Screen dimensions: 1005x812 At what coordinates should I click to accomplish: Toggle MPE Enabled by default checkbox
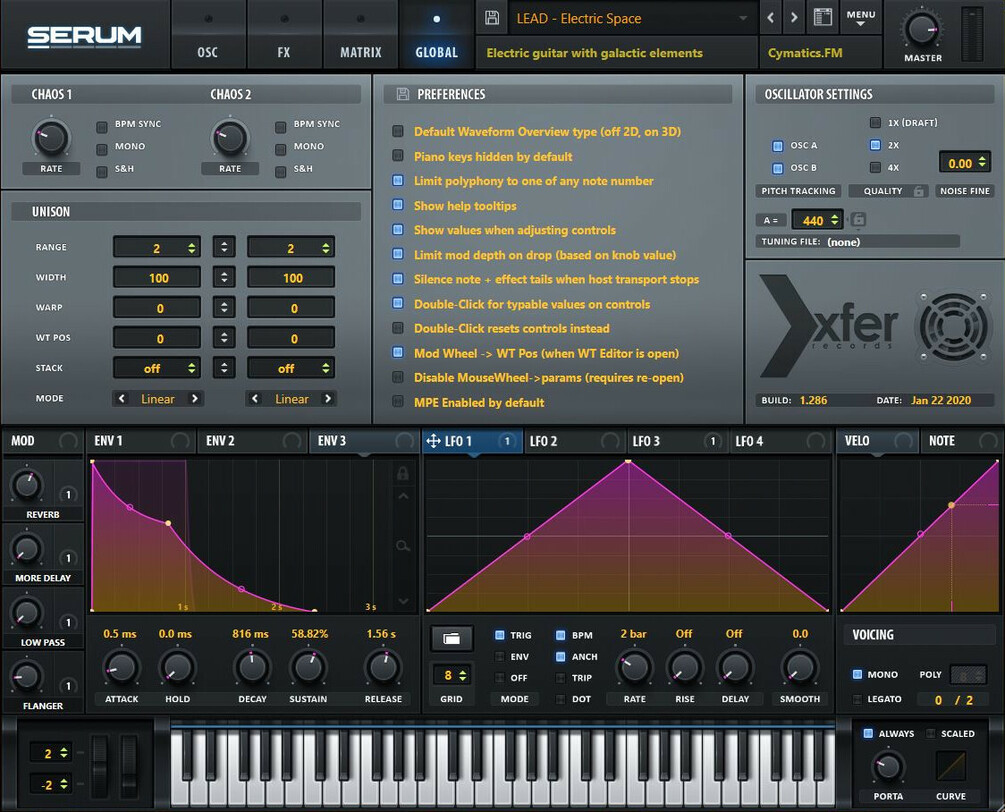tap(397, 402)
